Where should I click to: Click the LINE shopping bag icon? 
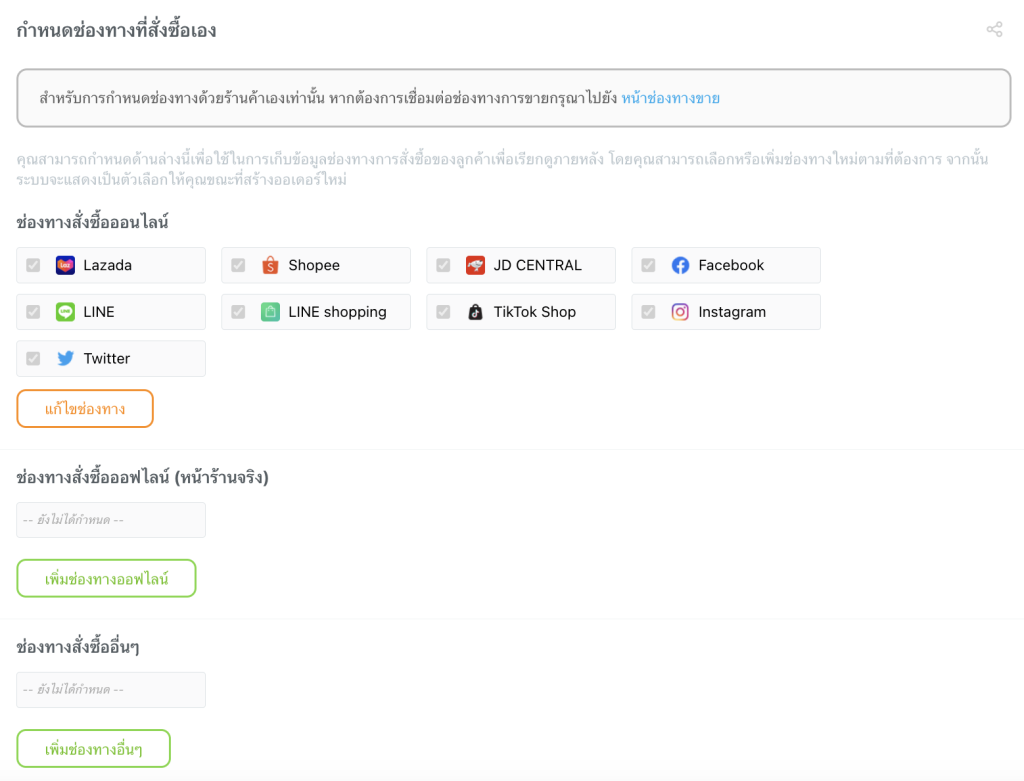(x=270, y=312)
